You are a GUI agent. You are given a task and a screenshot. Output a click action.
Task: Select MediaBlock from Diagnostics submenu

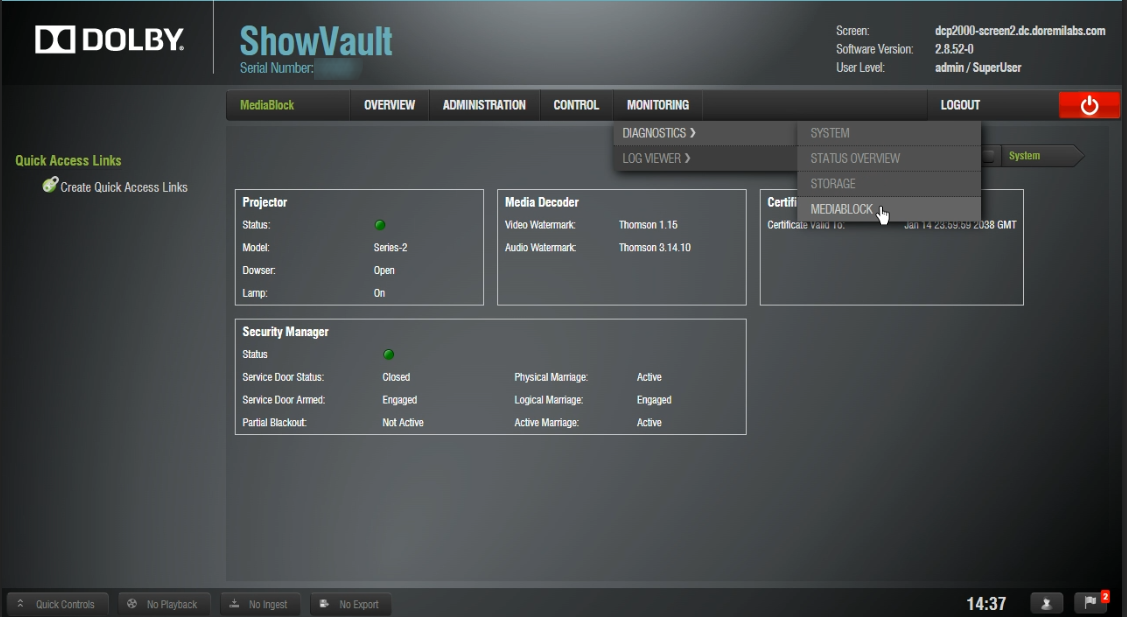point(842,209)
